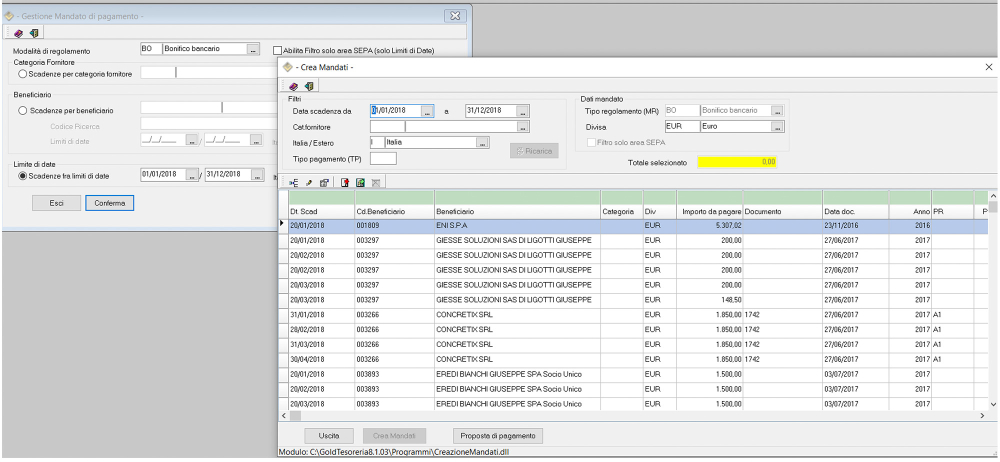
Task: Select Scadenze per categoria fornitore radio button
Action: (x=24, y=72)
